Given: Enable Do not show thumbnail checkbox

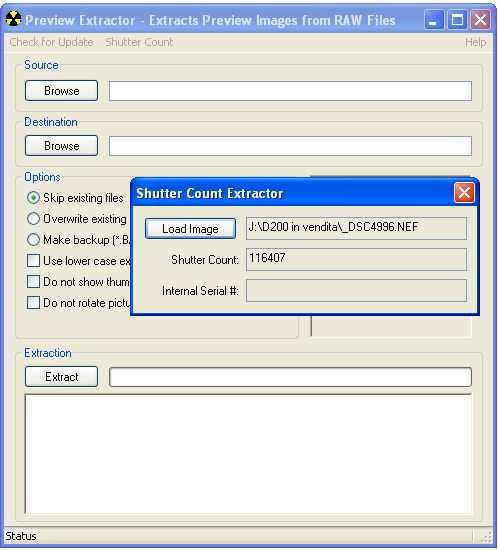Looking at the screenshot, I should (x=33, y=282).
